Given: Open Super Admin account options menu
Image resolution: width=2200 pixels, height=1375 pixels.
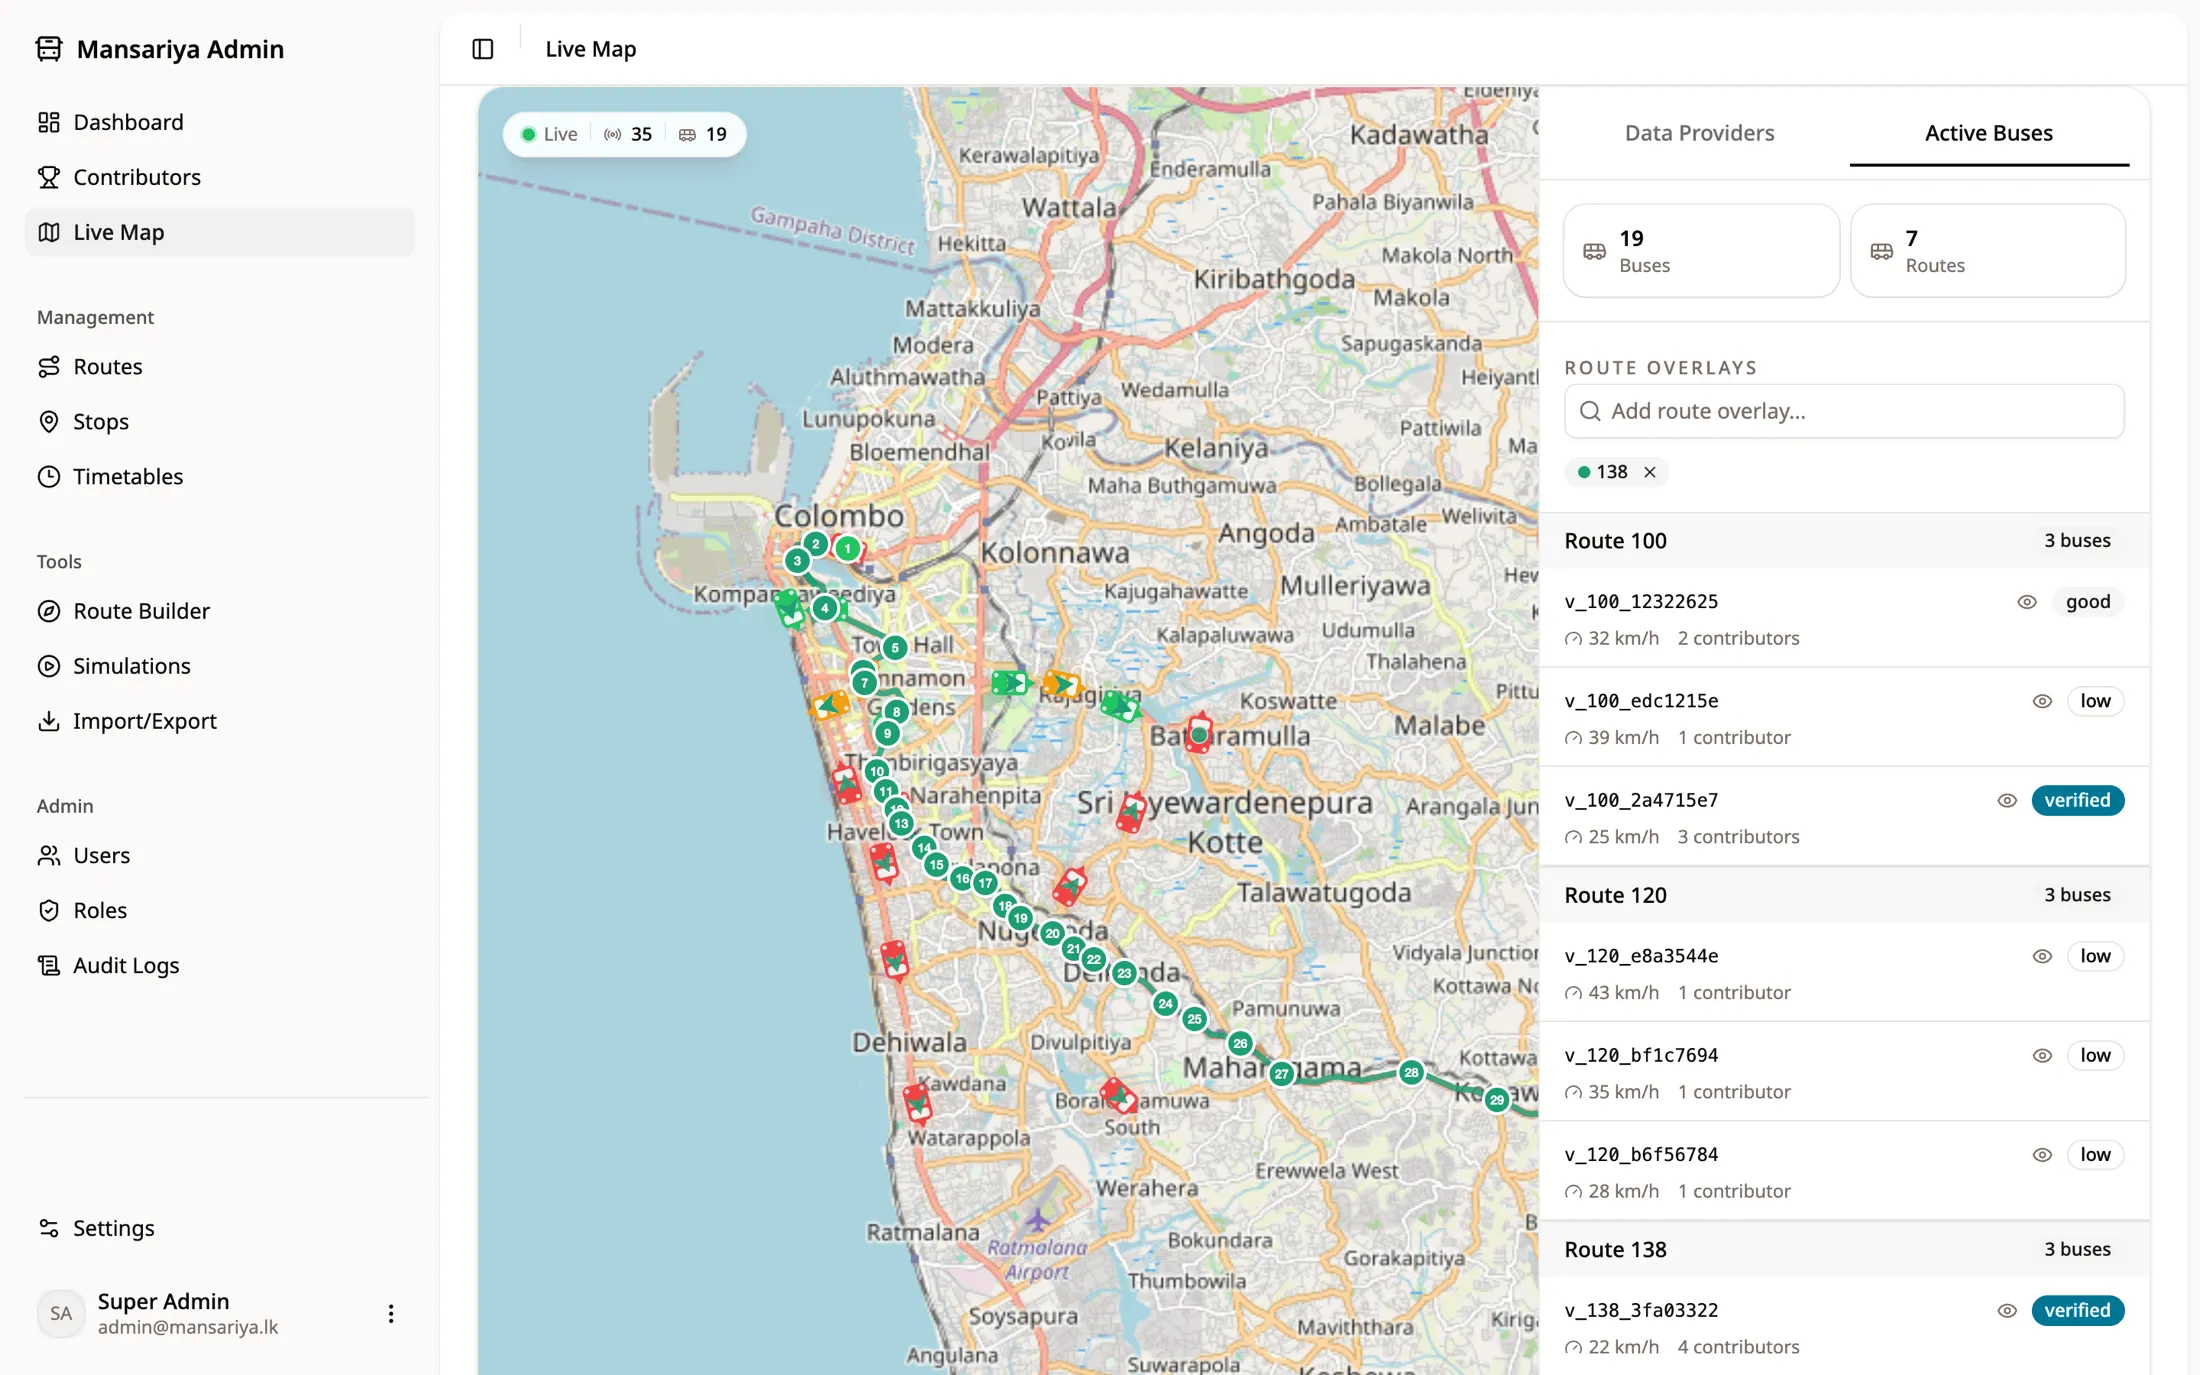Looking at the screenshot, I should pos(391,1314).
